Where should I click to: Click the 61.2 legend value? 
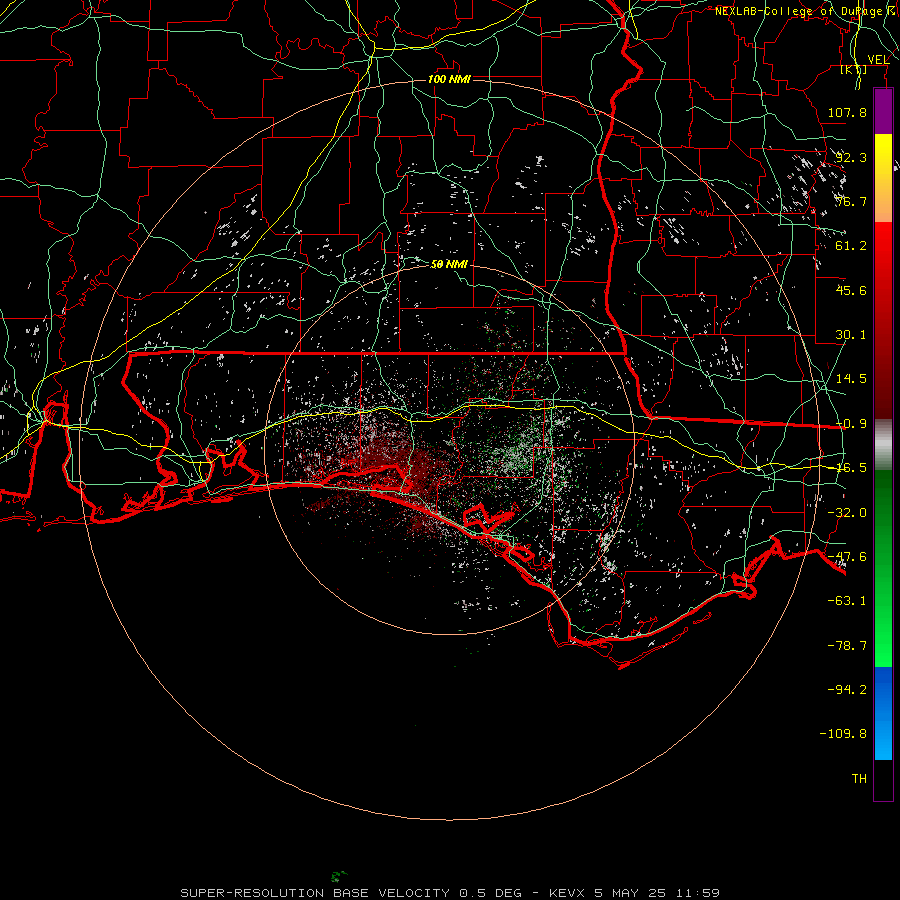point(851,246)
